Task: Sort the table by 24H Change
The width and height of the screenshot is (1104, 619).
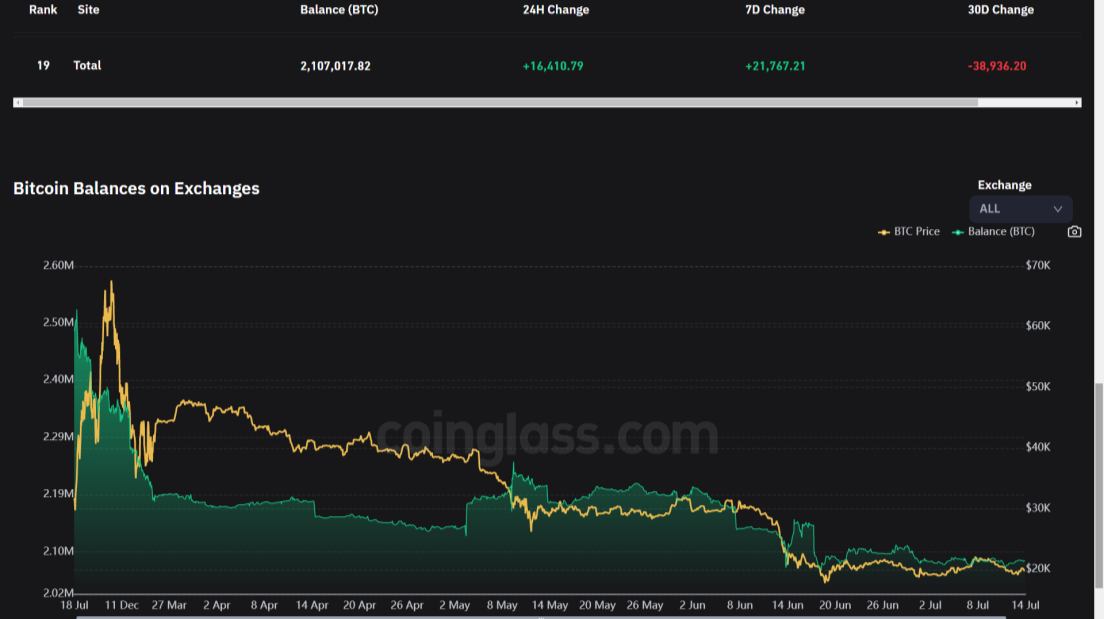Action: coord(555,9)
